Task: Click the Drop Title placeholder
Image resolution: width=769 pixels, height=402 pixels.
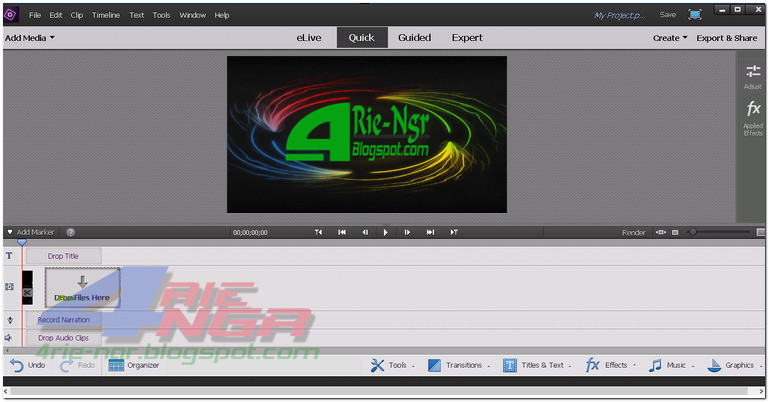Action: (x=63, y=256)
